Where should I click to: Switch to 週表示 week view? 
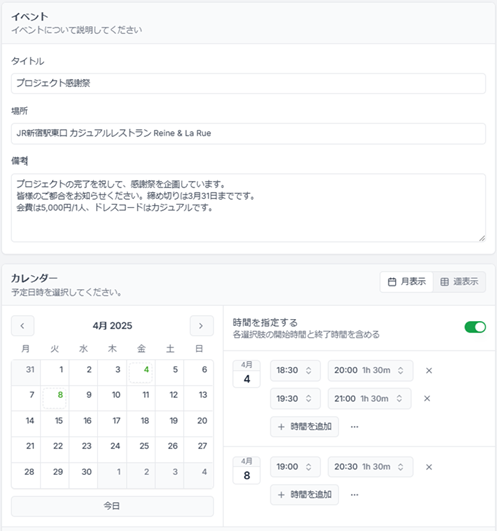[459, 282]
